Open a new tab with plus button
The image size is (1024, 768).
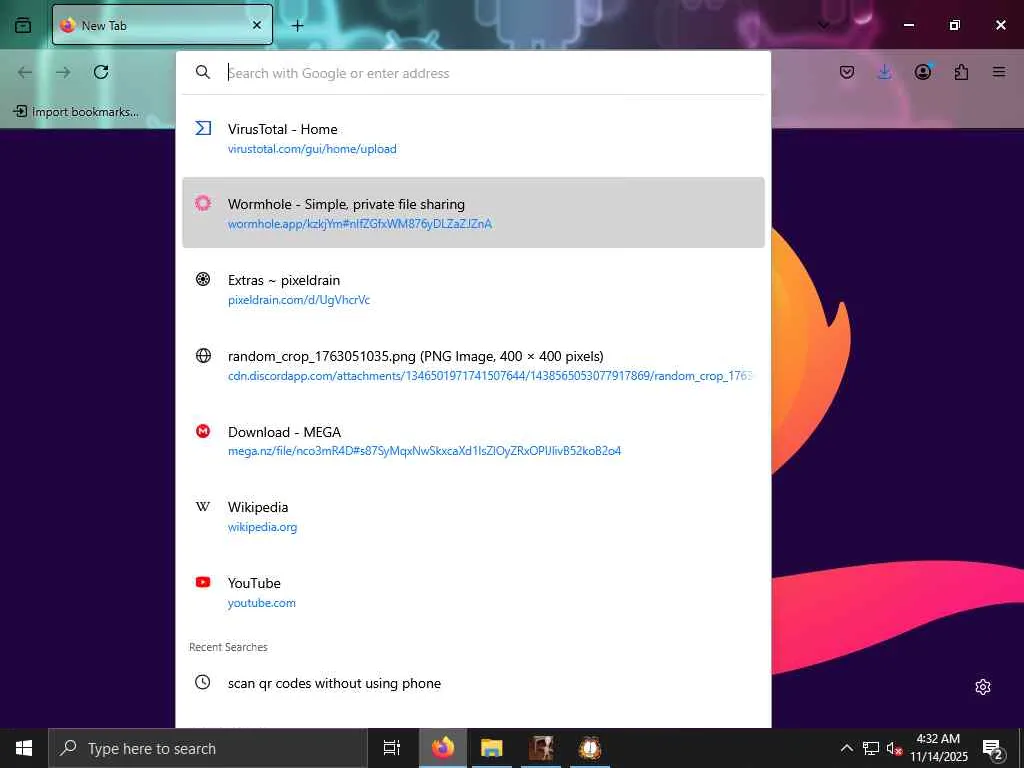click(x=298, y=25)
